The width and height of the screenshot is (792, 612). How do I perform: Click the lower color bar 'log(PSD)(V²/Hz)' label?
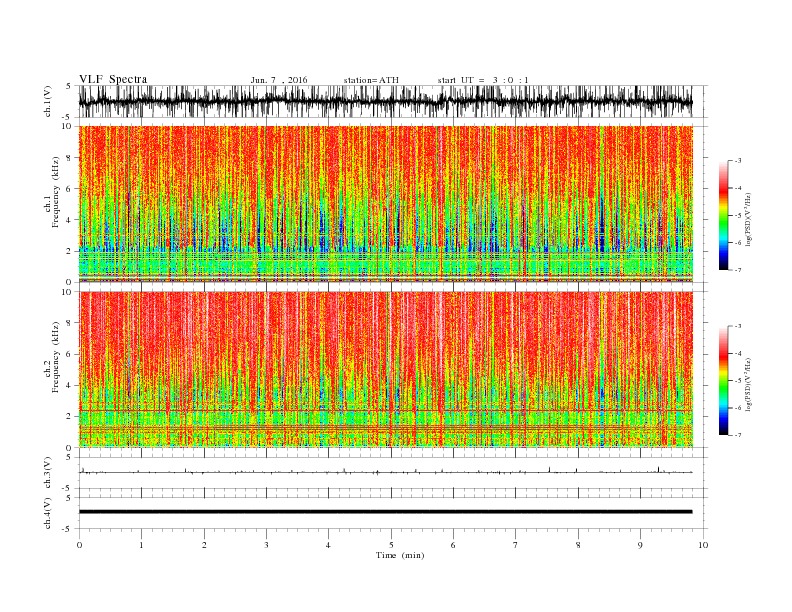pyautogui.click(x=749, y=385)
